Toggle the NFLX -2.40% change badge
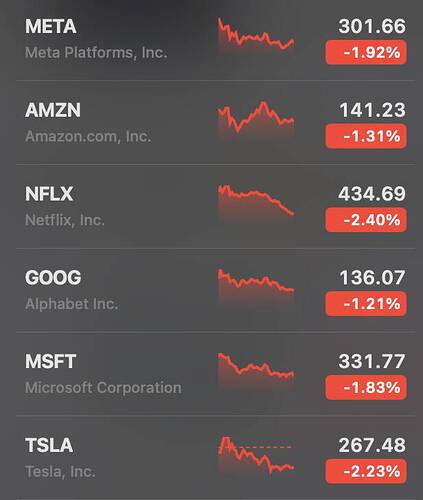423x500 pixels. pos(366,220)
